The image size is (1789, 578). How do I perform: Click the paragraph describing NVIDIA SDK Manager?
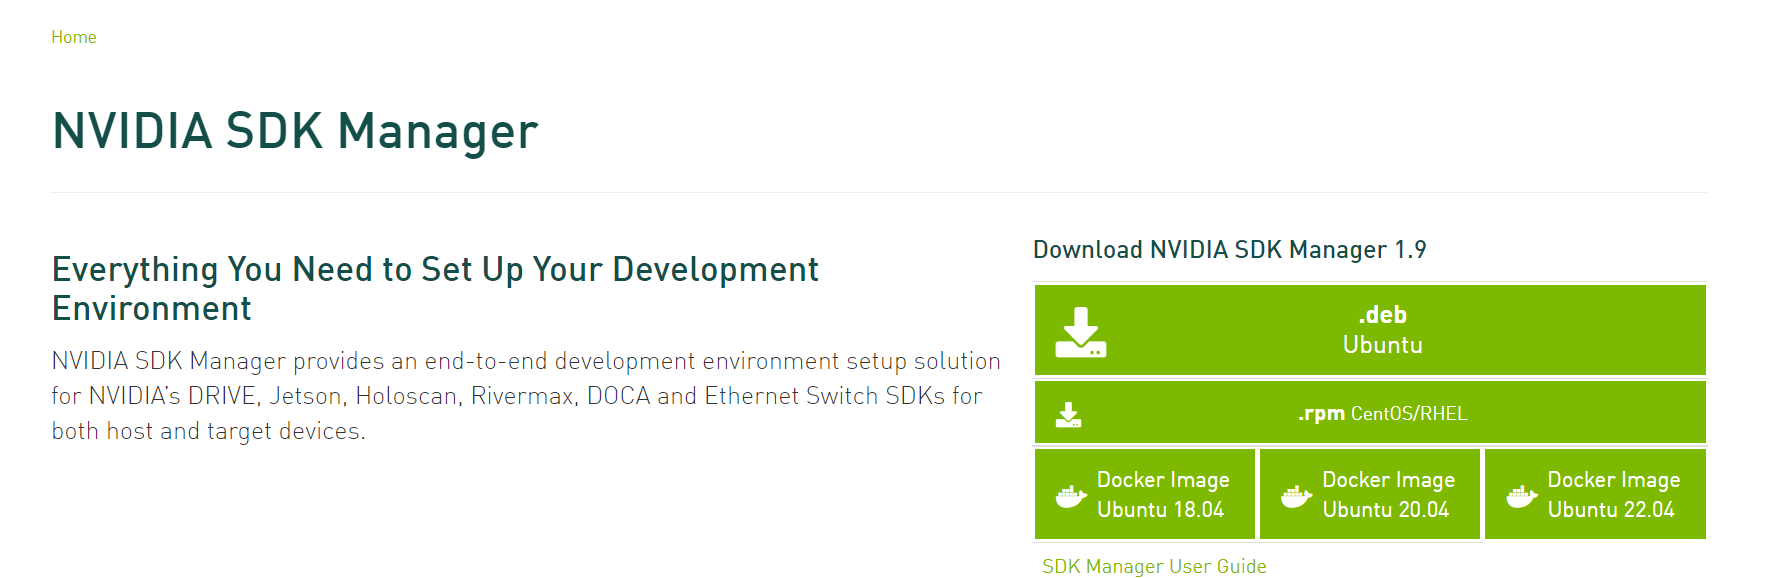(526, 396)
